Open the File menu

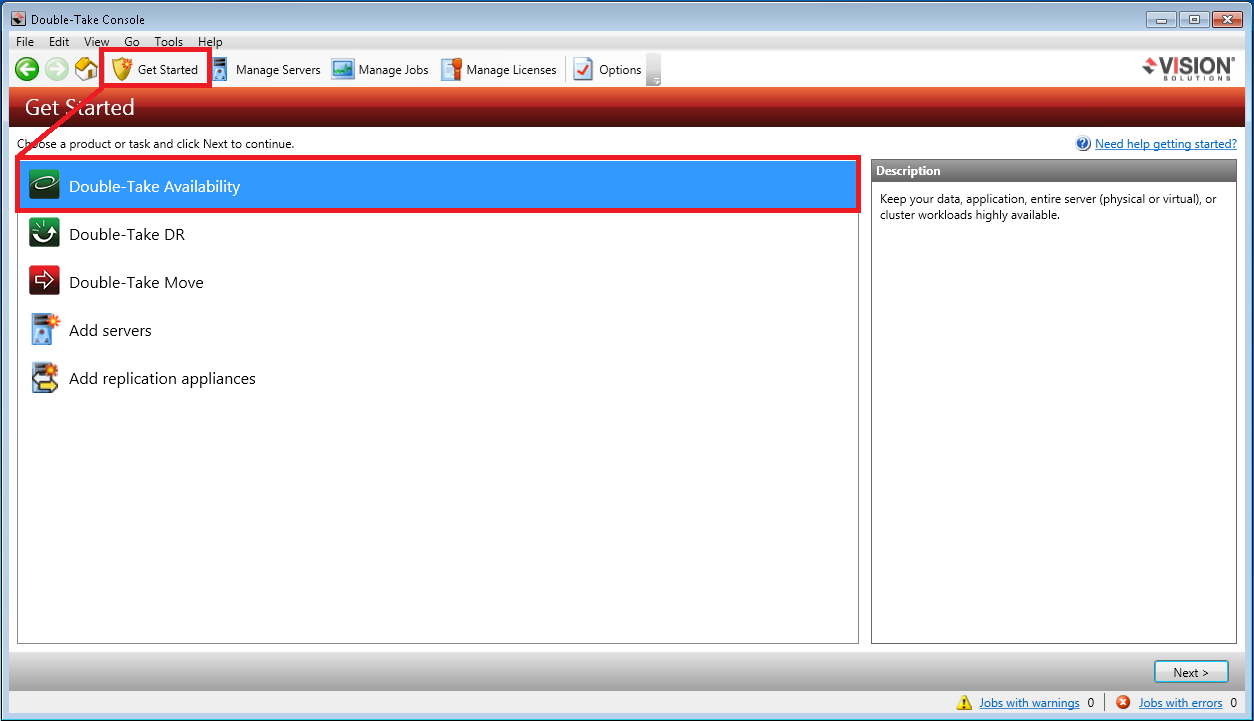pos(25,42)
